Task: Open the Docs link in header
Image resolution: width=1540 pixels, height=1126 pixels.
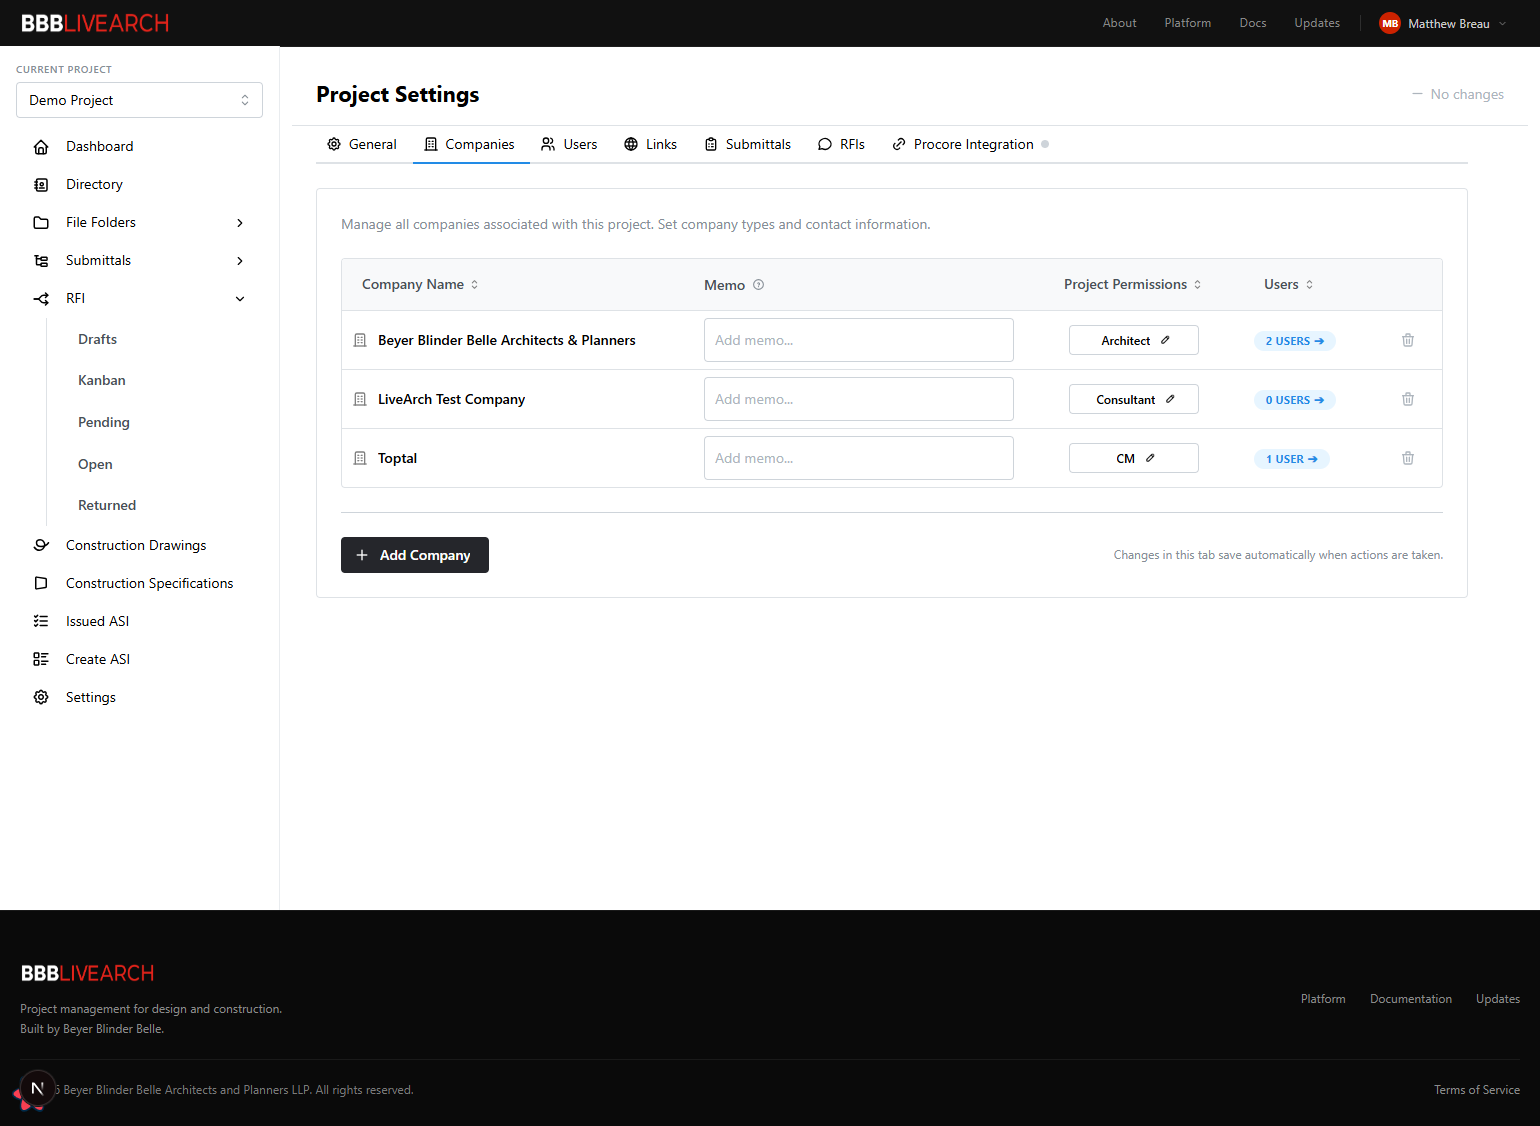Action: [1253, 23]
